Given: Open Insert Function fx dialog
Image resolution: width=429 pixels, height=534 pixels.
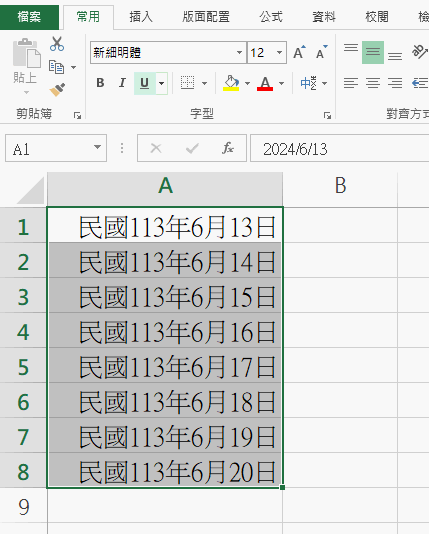Looking at the screenshot, I should [228, 148].
